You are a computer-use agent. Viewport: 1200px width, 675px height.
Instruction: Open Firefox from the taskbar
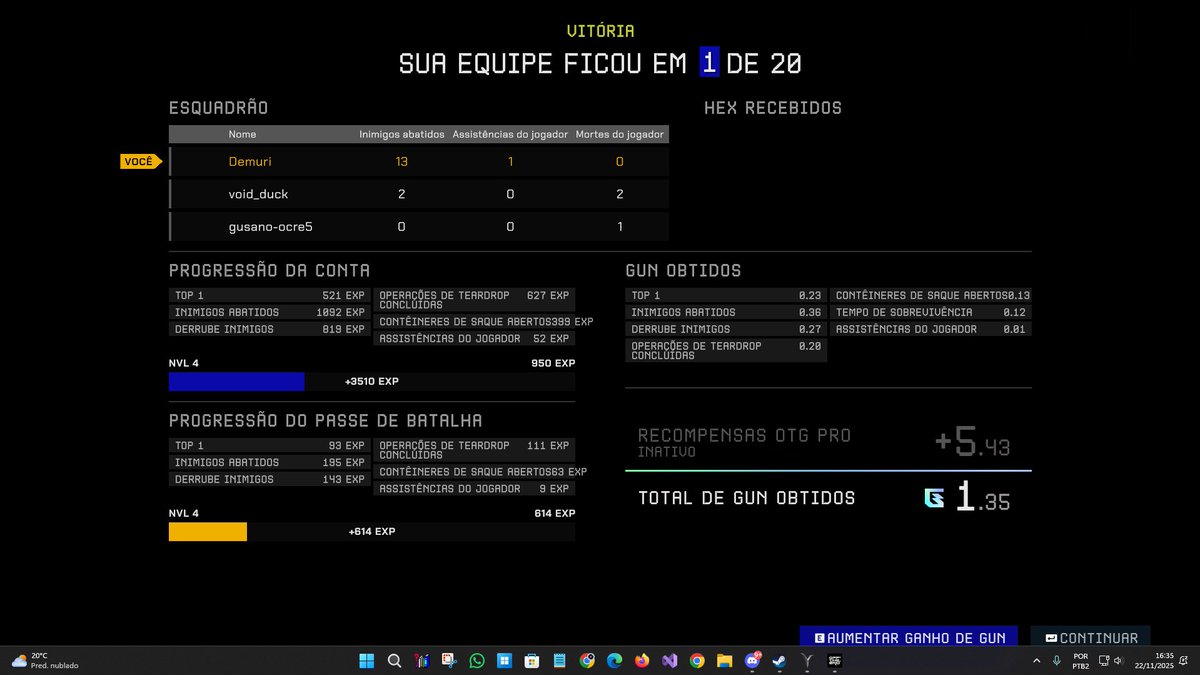click(642, 660)
